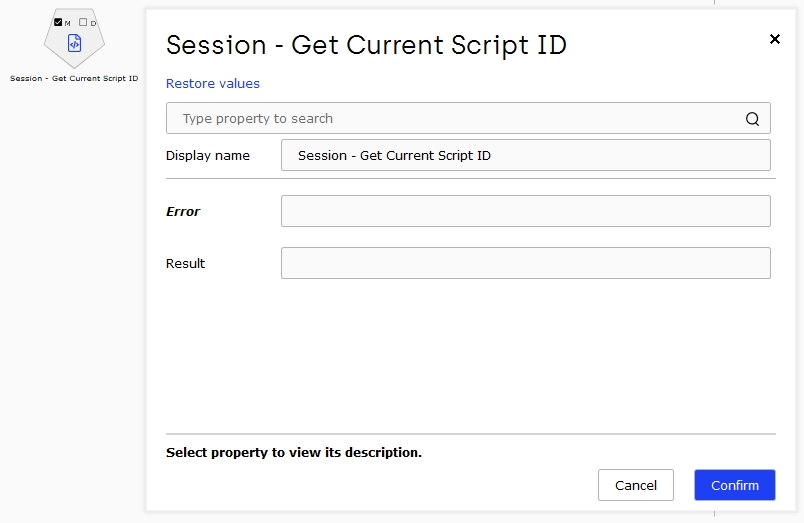Focus the Type property to search field
This screenshot has width=804, height=523.
pyautogui.click(x=468, y=118)
